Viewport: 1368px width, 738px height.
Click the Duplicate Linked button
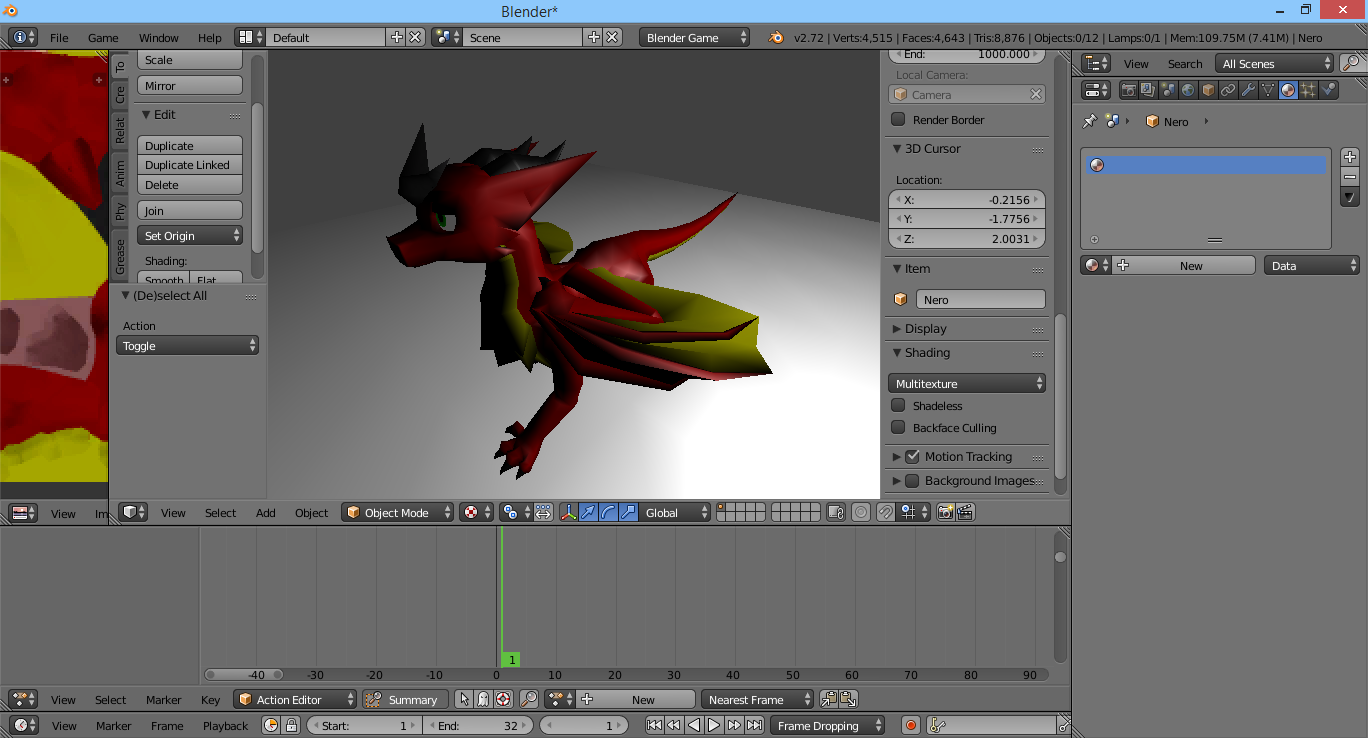pyautogui.click(x=190, y=165)
